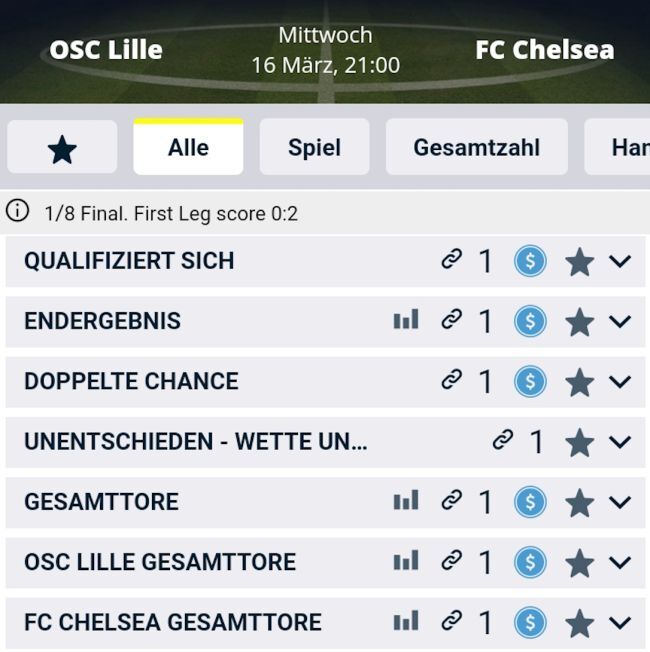The image size is (650, 652).
Task: Expand the FC Chelsea Gesamttore chevron
Action: click(620, 622)
